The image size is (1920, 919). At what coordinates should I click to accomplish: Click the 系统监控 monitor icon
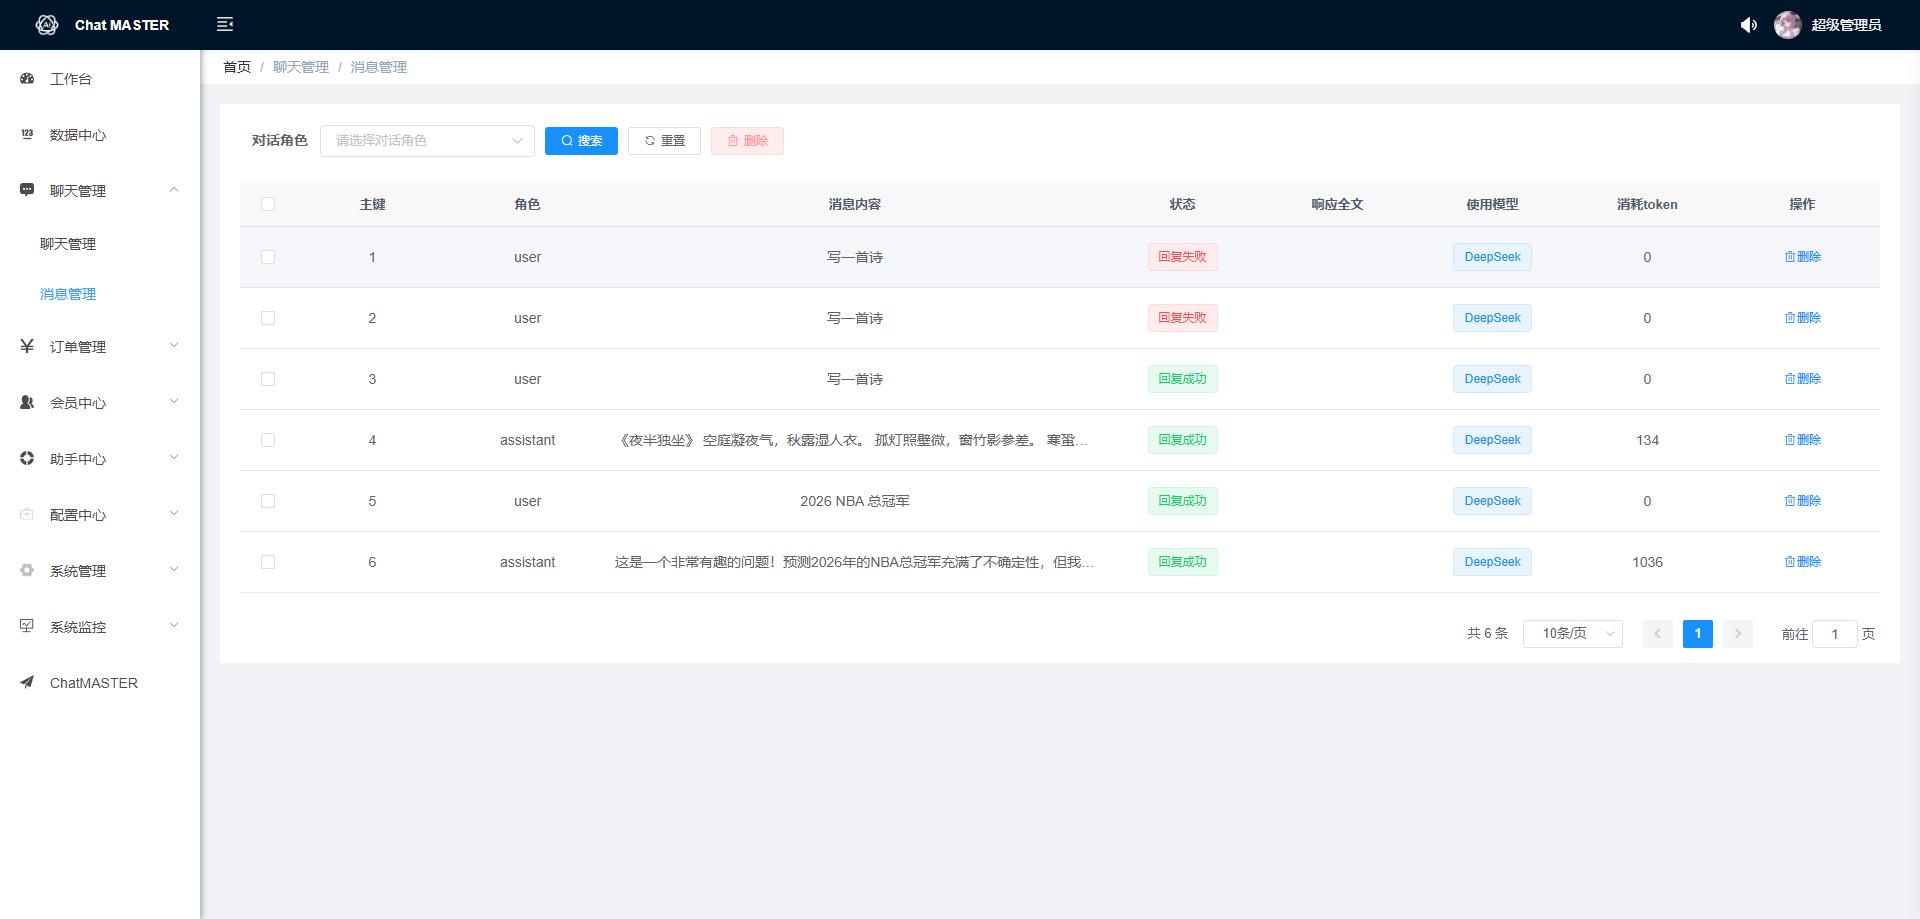(x=27, y=626)
